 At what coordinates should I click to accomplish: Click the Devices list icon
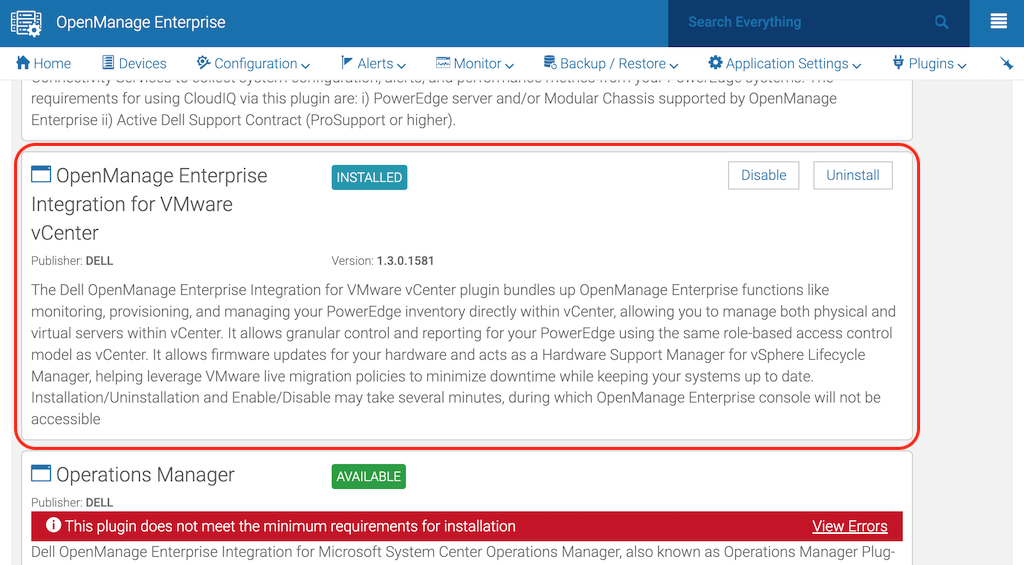click(108, 63)
